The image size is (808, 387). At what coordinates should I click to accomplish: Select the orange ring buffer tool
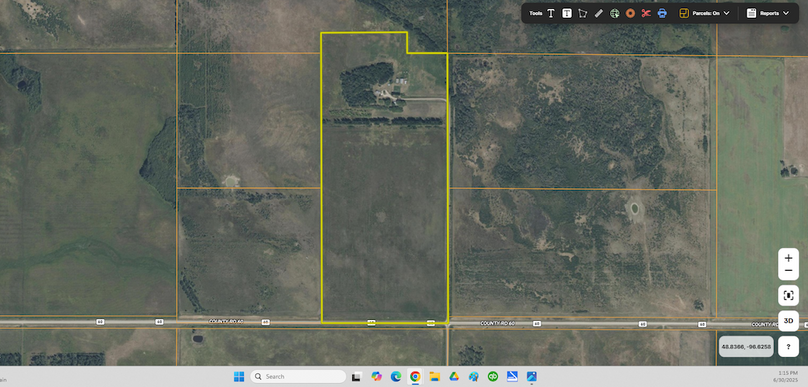click(630, 13)
